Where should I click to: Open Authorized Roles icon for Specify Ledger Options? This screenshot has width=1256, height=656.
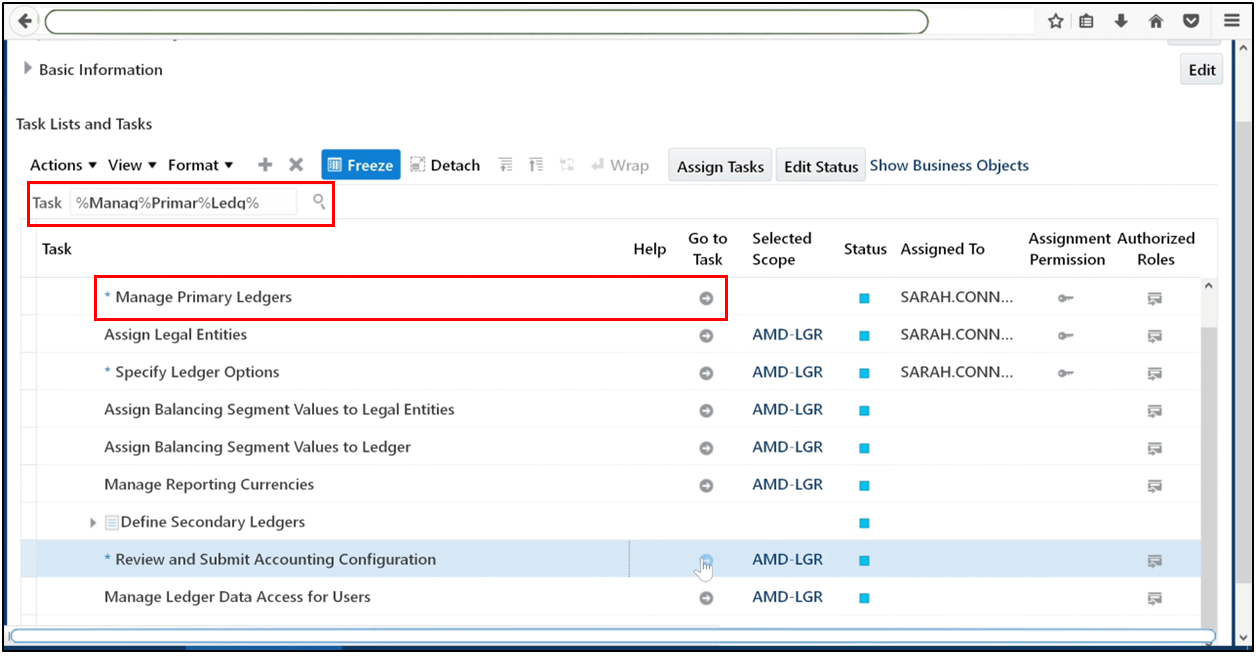(1155, 371)
